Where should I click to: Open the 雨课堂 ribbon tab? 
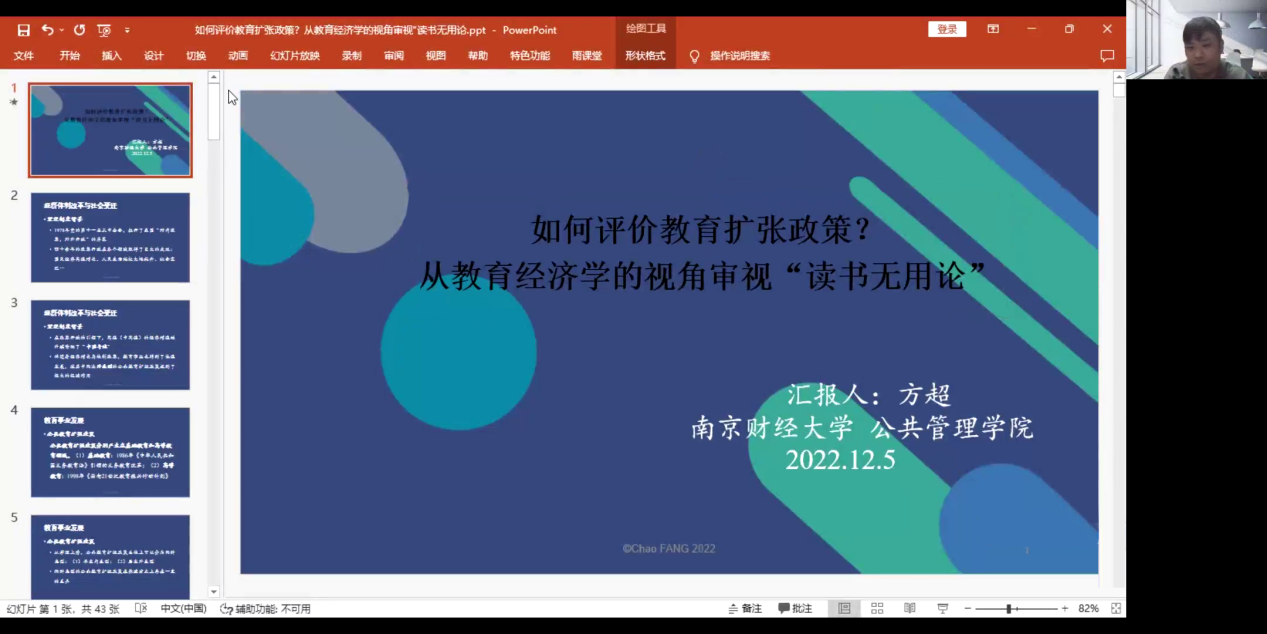(x=587, y=56)
